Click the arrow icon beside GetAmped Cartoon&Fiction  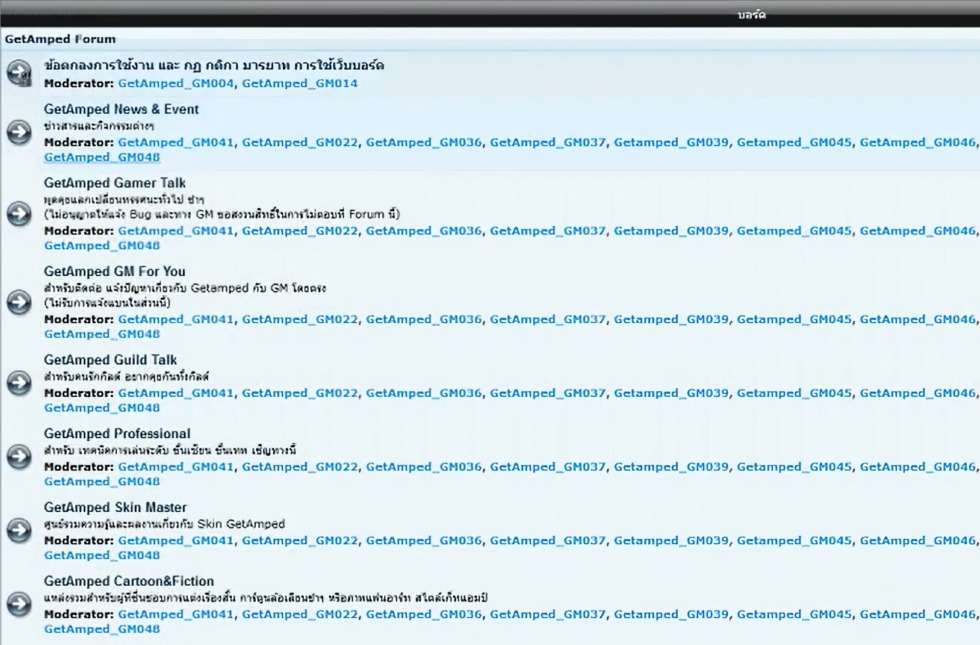pyautogui.click(x=19, y=604)
